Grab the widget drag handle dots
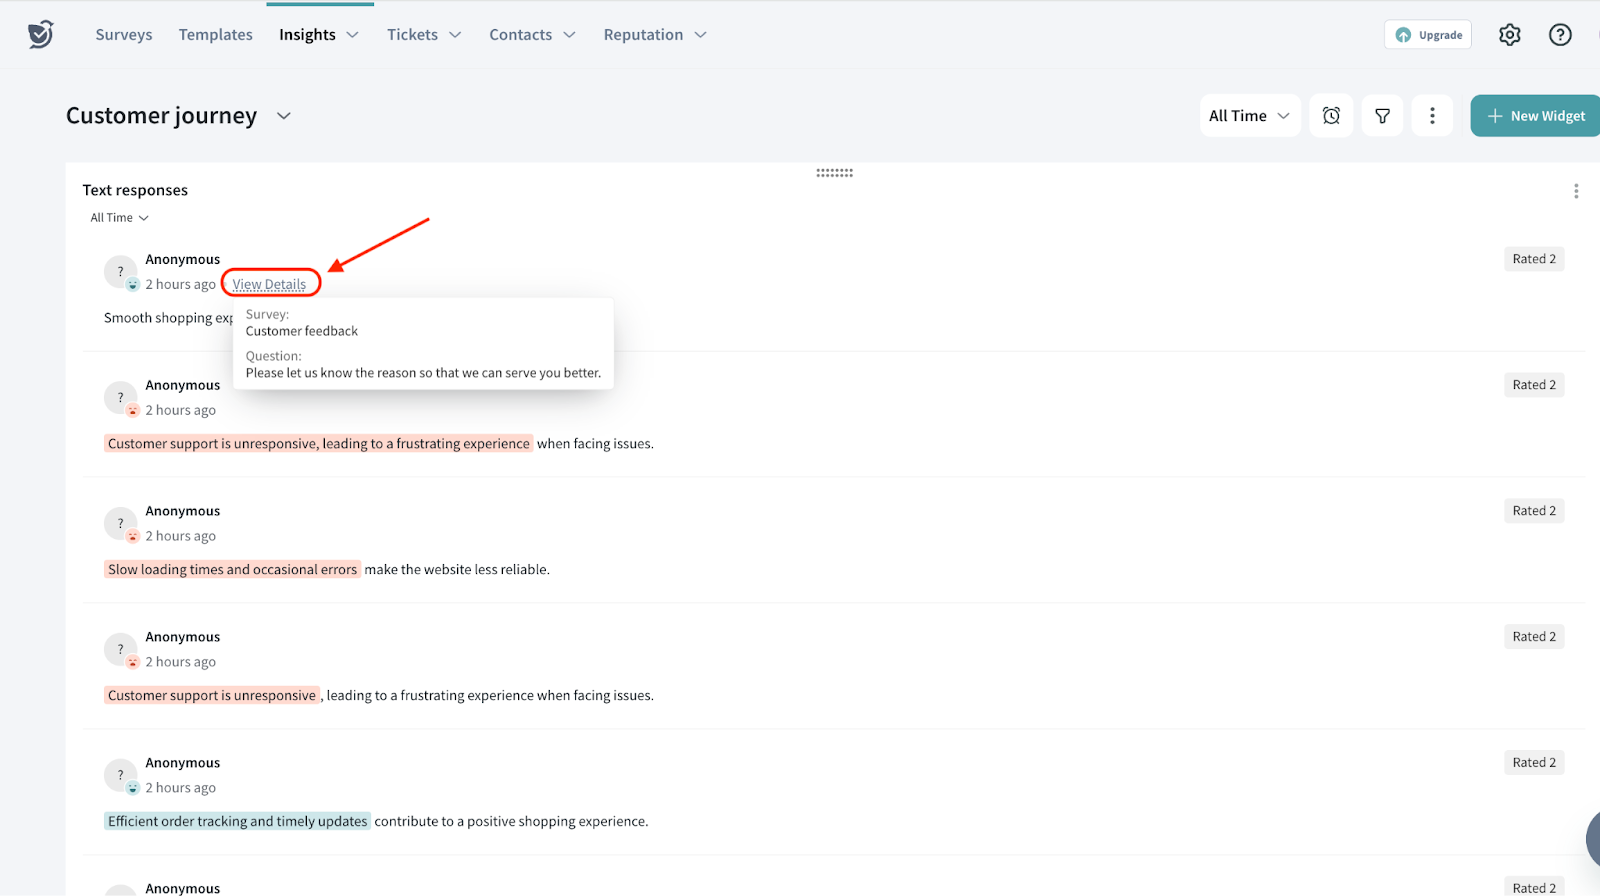 click(834, 173)
